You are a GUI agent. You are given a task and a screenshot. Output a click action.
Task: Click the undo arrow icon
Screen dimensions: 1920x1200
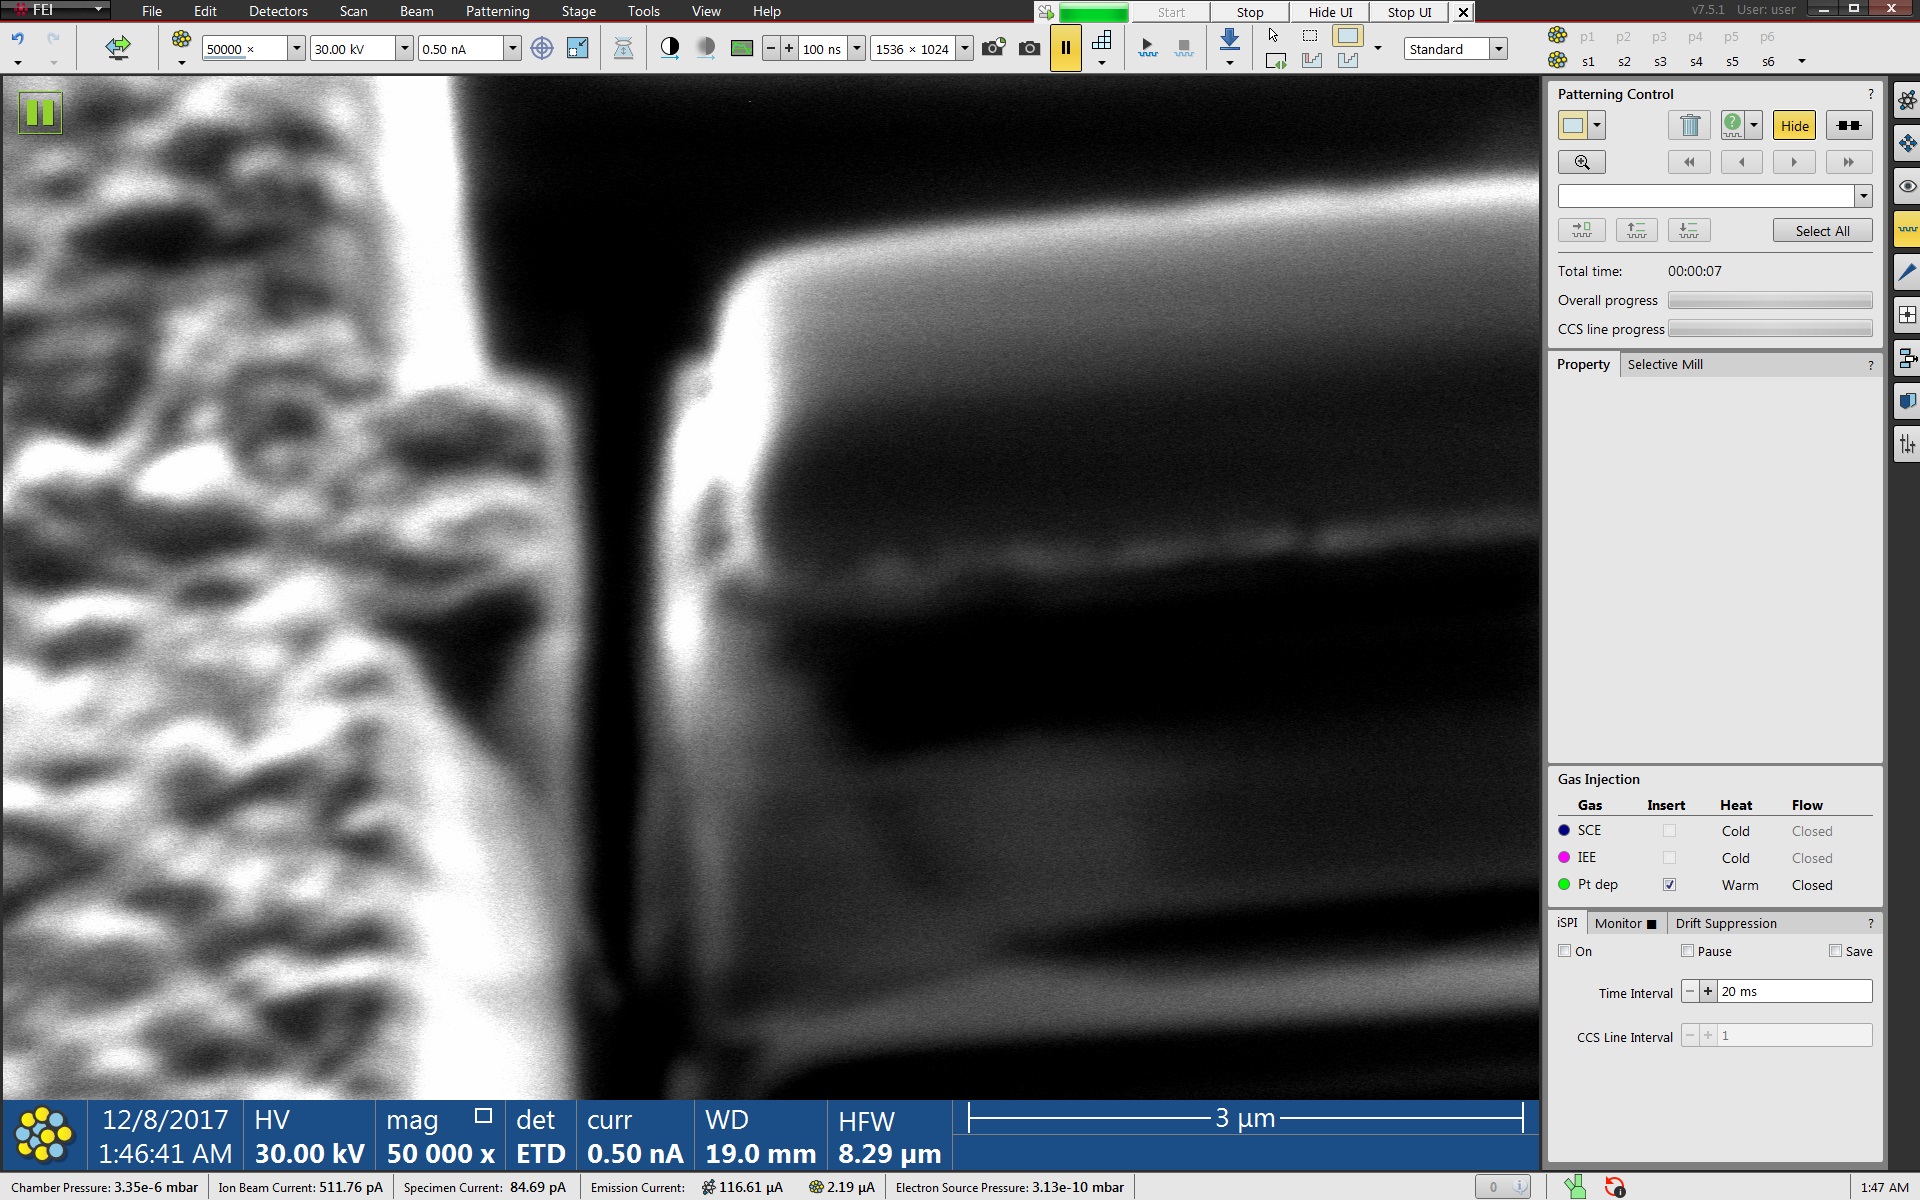click(x=18, y=39)
